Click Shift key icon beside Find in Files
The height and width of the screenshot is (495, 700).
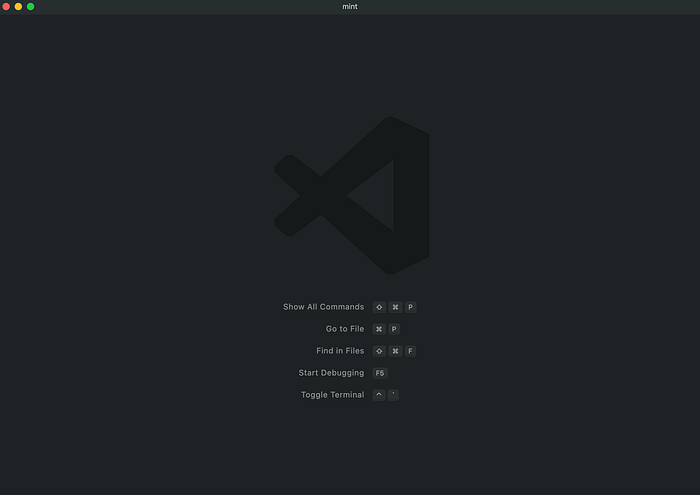[x=379, y=351]
